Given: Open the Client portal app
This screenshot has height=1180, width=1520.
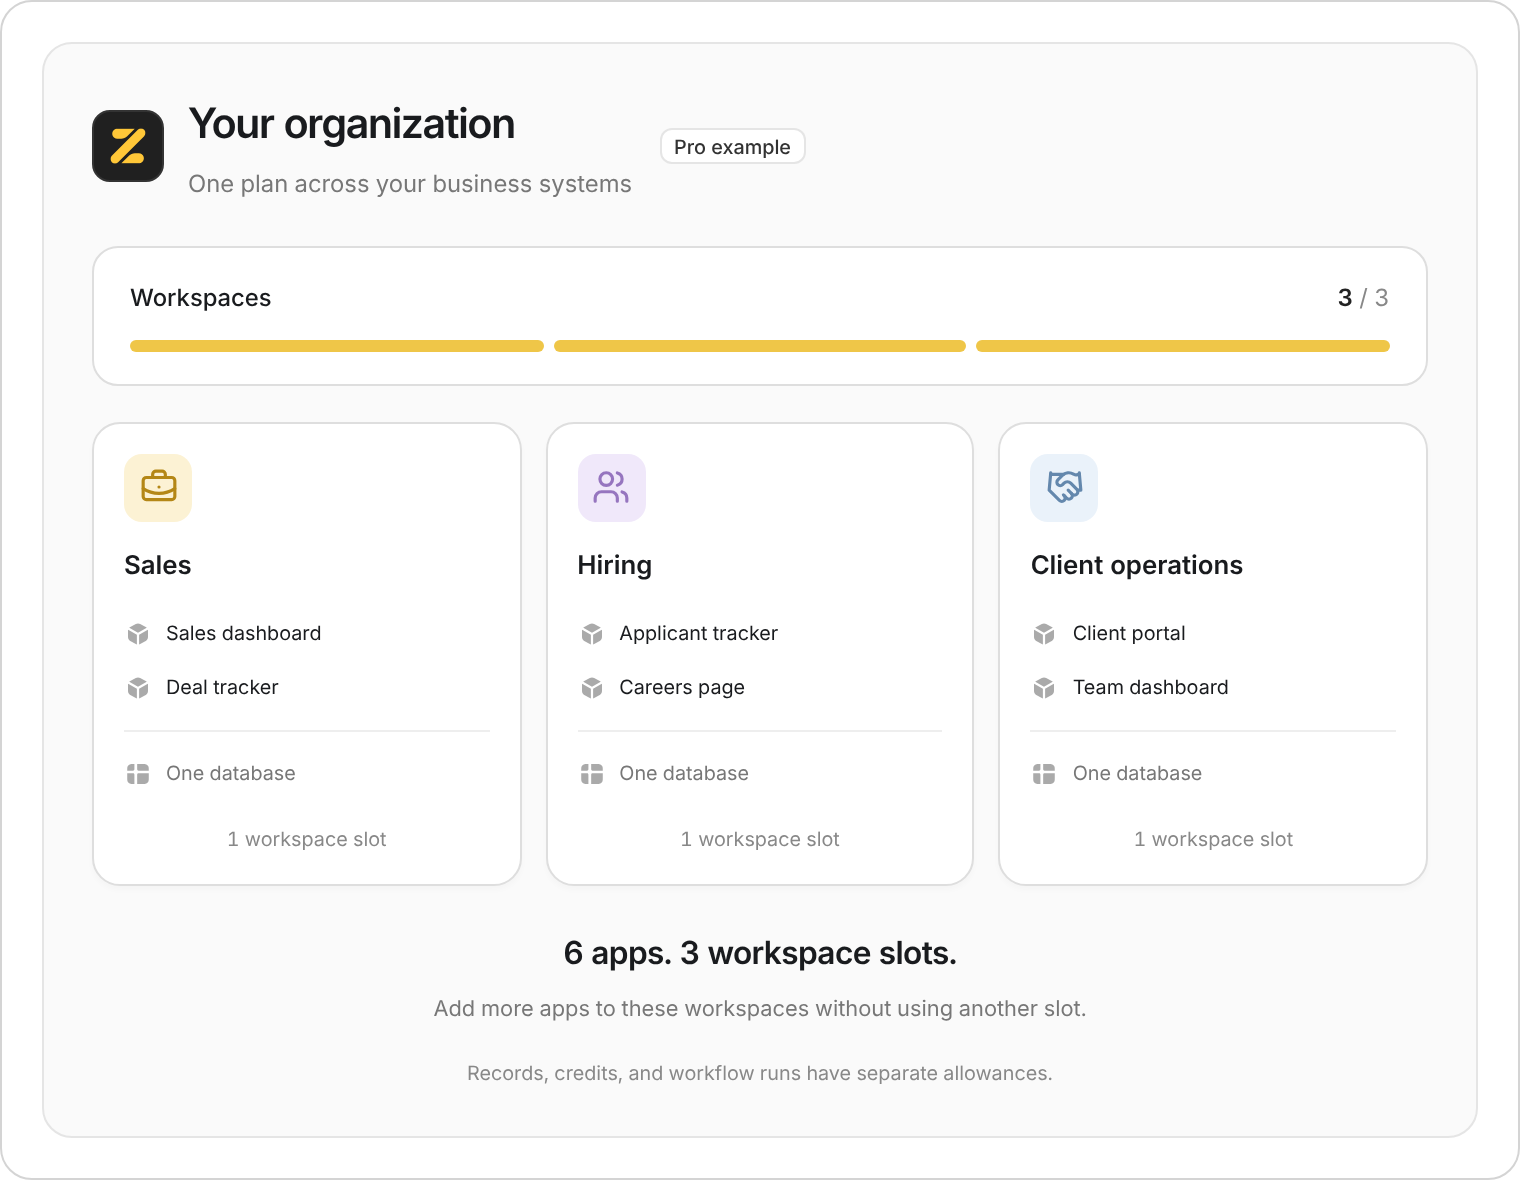Looking at the screenshot, I should pos(1129,633).
